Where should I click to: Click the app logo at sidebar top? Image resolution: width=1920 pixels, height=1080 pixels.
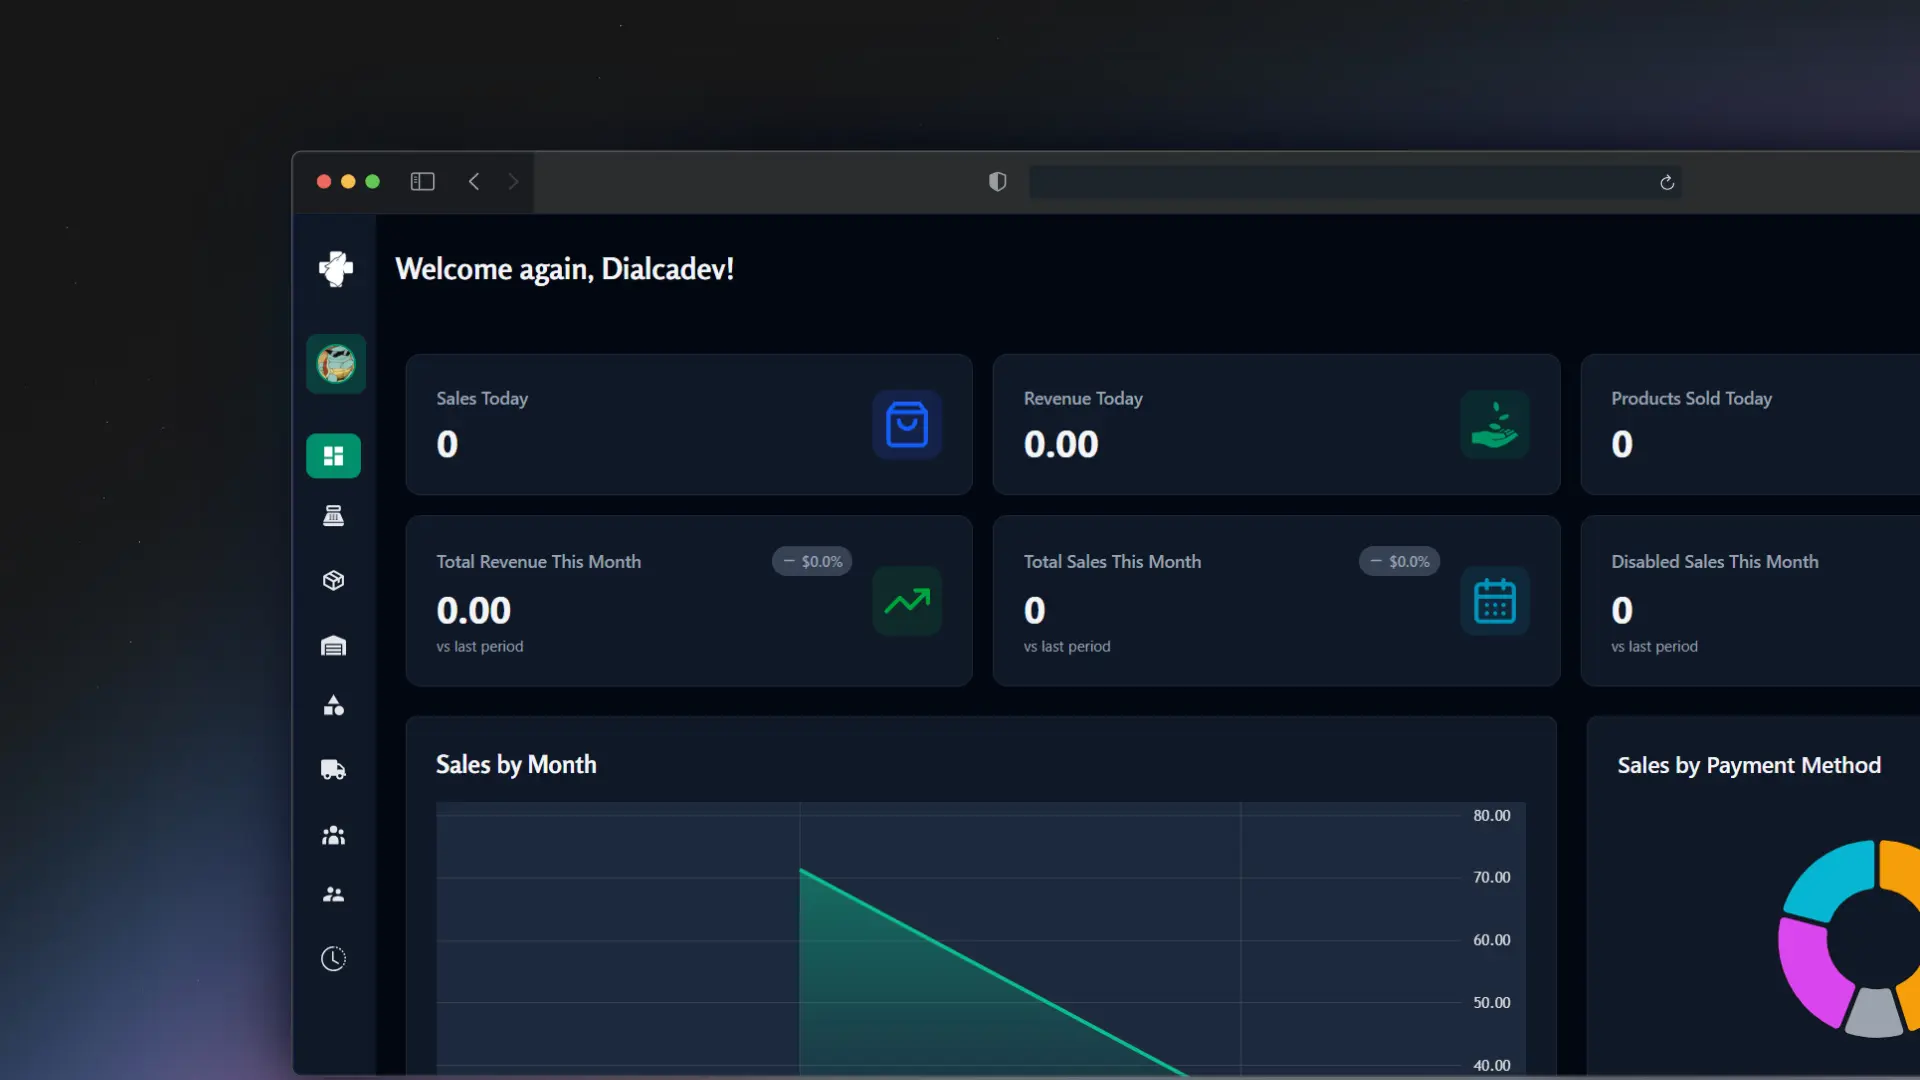[336, 268]
